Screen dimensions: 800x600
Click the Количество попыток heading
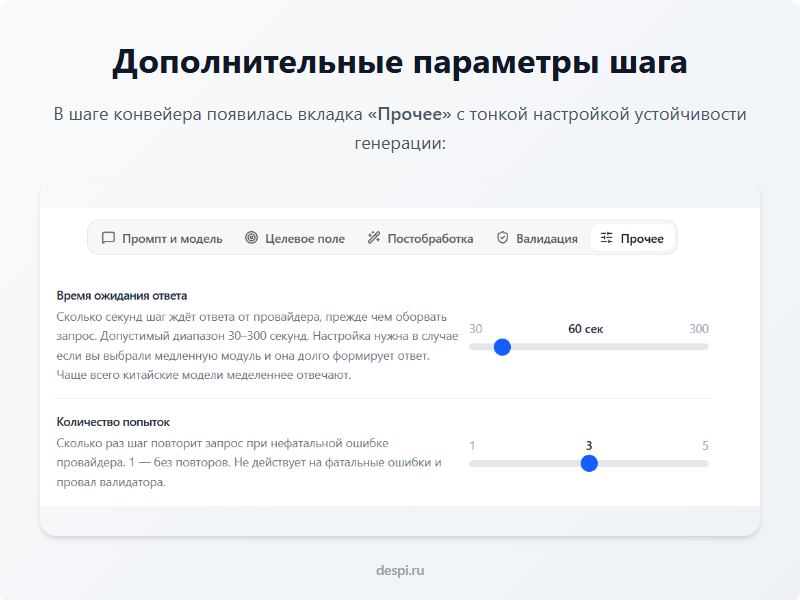click(113, 422)
